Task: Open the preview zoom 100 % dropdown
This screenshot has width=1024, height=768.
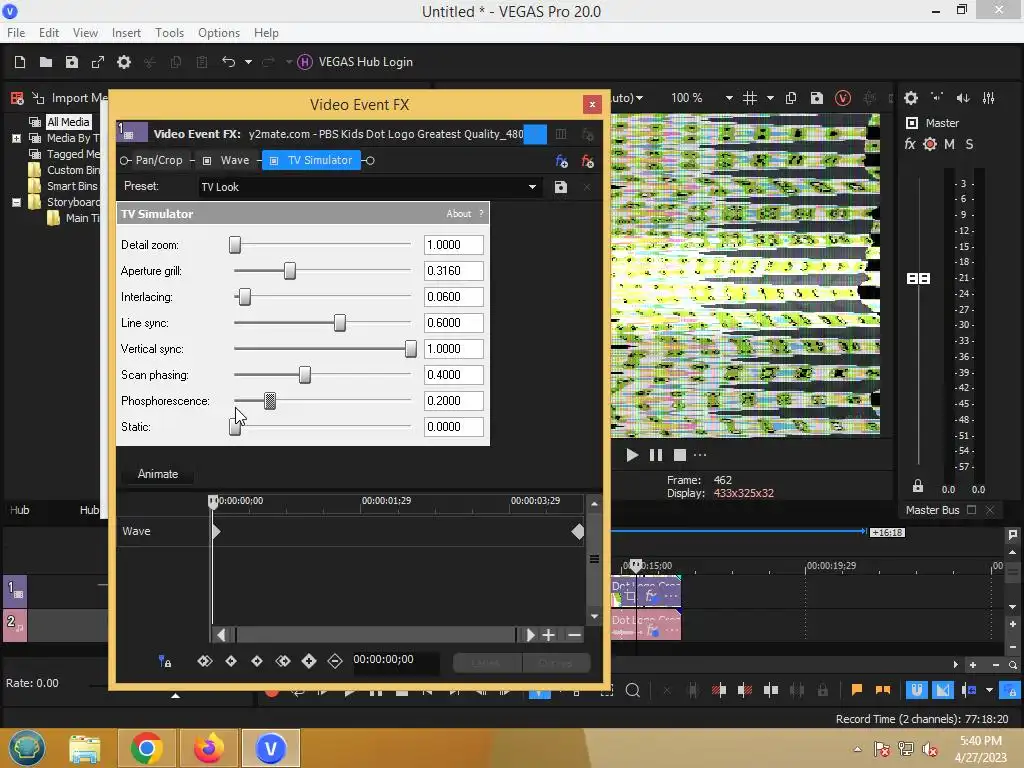Action: point(729,98)
